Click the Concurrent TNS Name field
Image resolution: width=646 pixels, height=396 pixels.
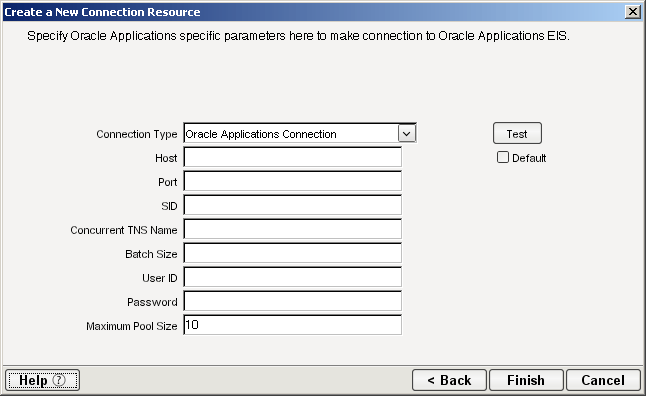coord(293,229)
